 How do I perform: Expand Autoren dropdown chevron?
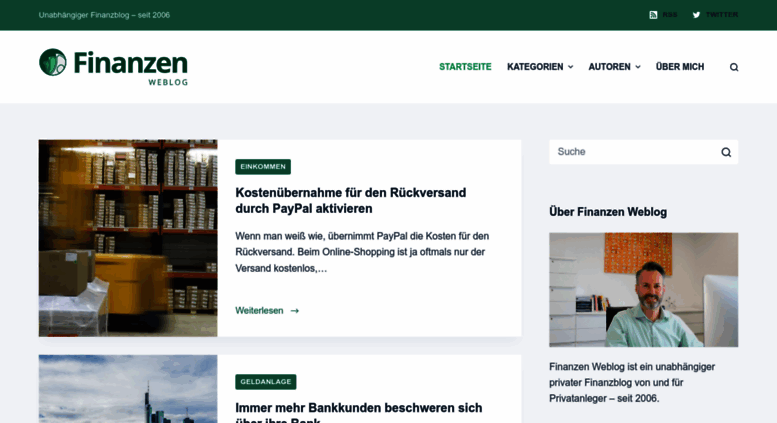click(x=638, y=67)
